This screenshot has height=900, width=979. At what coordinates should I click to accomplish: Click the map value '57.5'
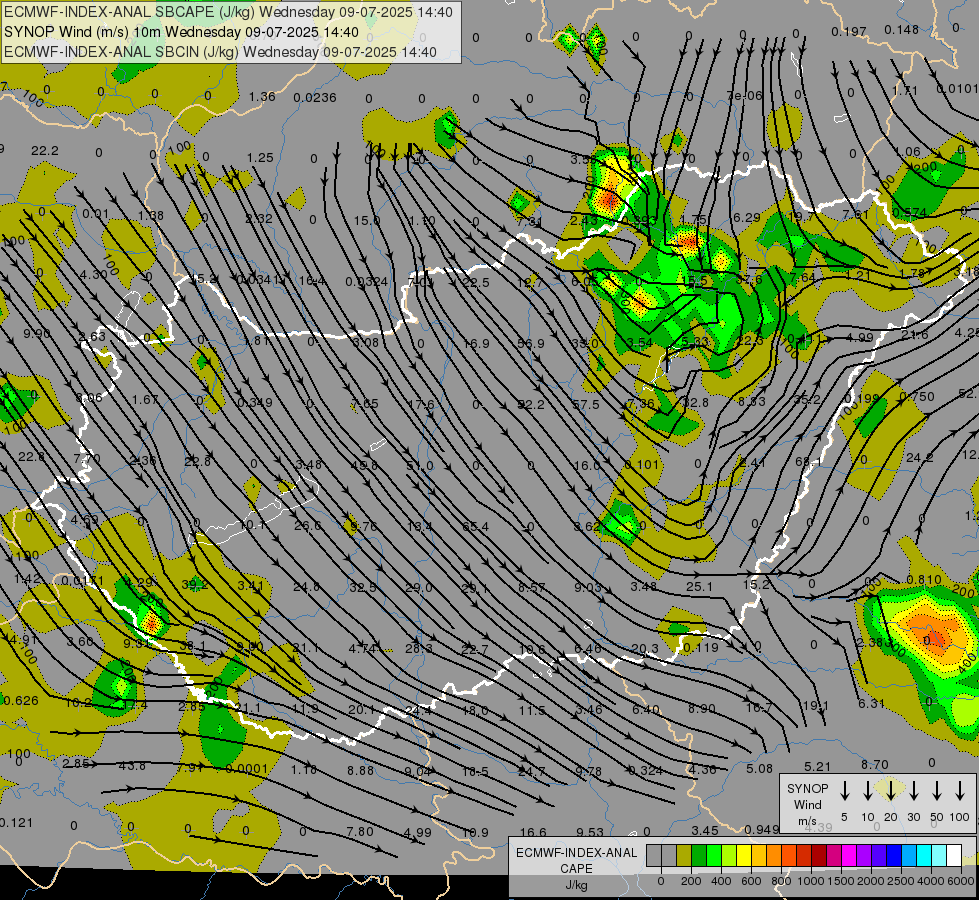(586, 405)
